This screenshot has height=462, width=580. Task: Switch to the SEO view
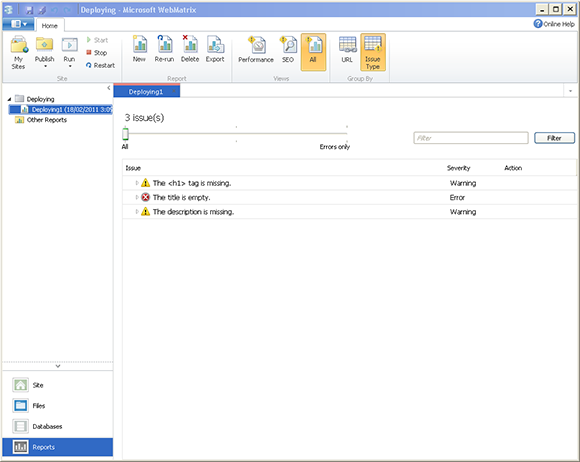(x=288, y=49)
